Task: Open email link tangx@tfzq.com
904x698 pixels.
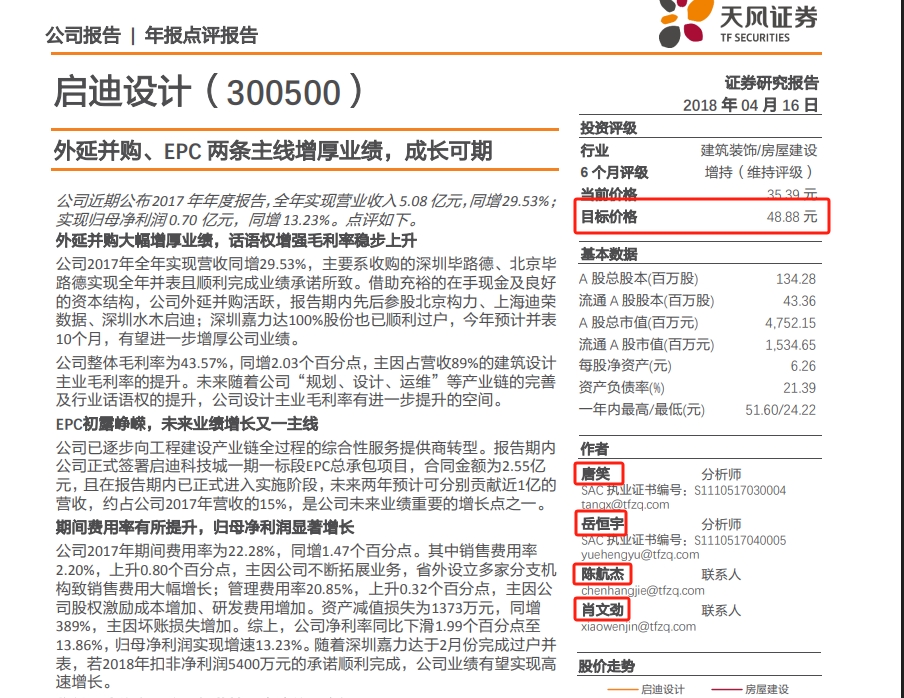Action: (625, 504)
